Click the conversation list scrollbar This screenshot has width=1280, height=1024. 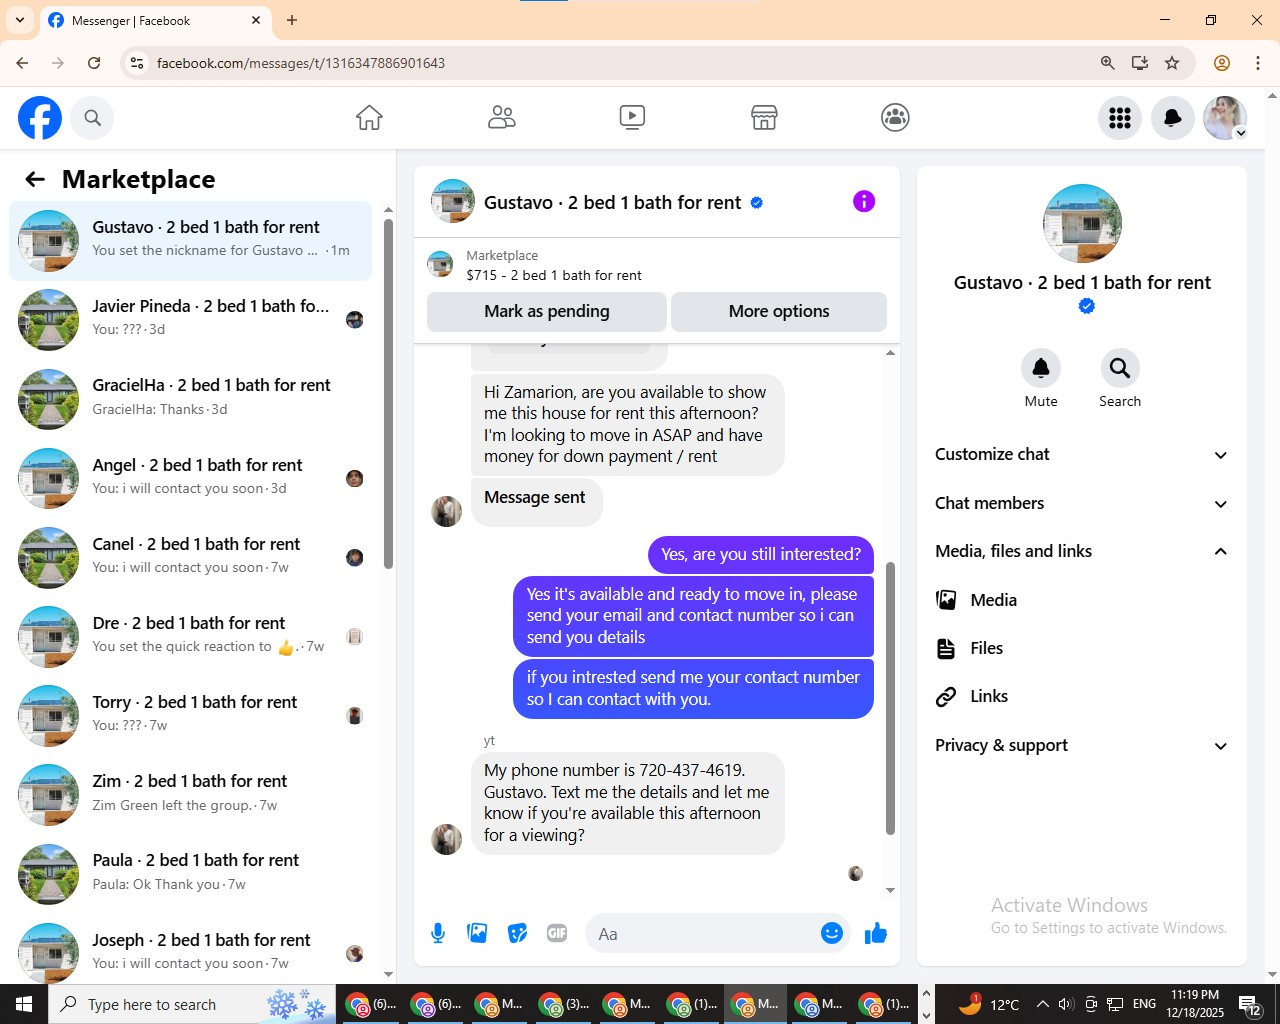point(389,393)
